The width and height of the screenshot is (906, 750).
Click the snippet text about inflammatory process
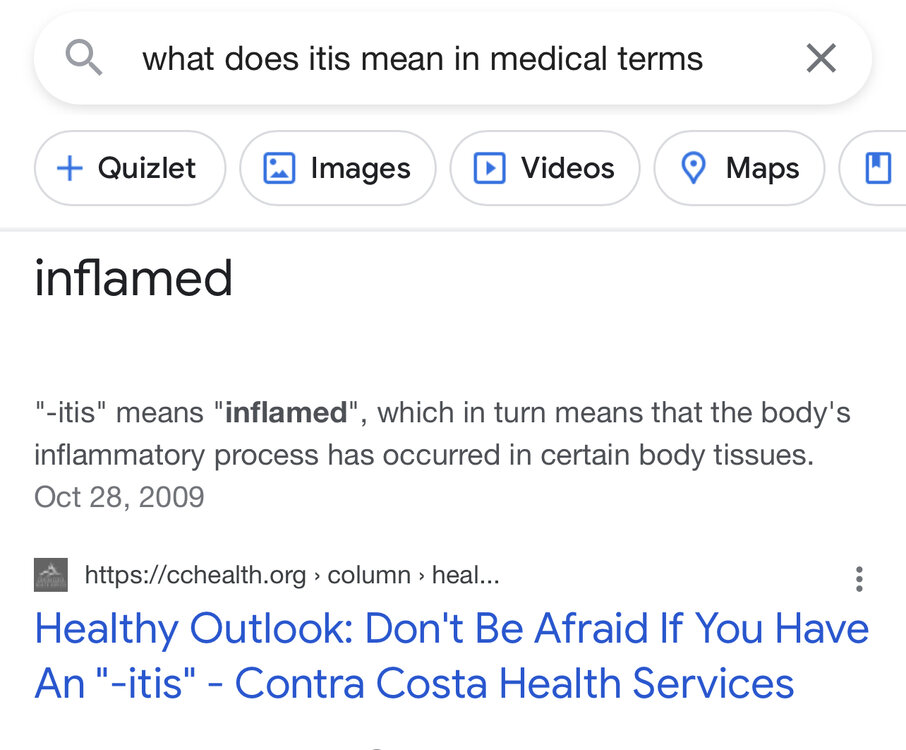coord(424,455)
